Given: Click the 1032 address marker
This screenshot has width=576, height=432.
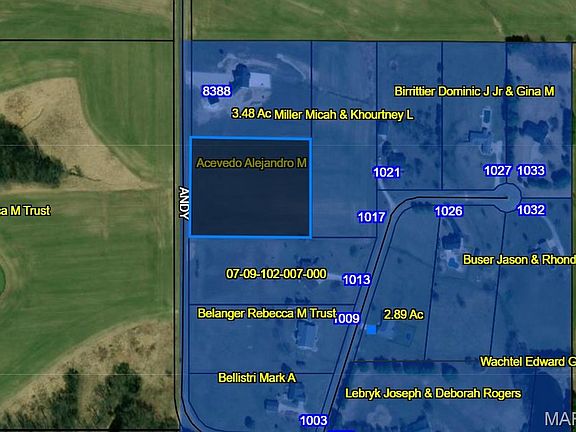Looking at the screenshot, I should click(531, 209).
